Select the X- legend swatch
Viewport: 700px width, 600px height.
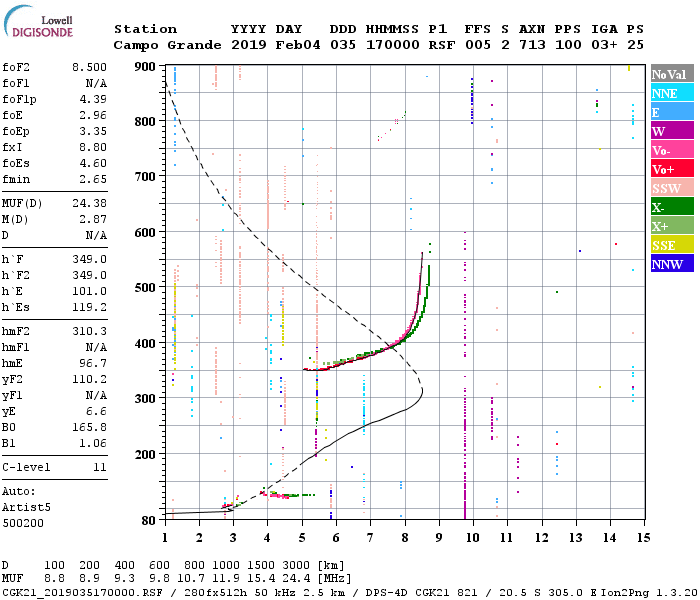coord(672,207)
